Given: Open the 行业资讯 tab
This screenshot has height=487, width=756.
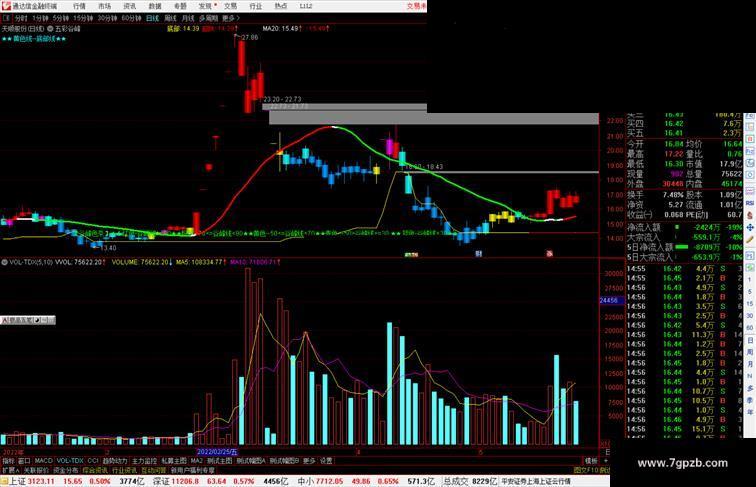Looking at the screenshot, I should [x=125, y=470].
